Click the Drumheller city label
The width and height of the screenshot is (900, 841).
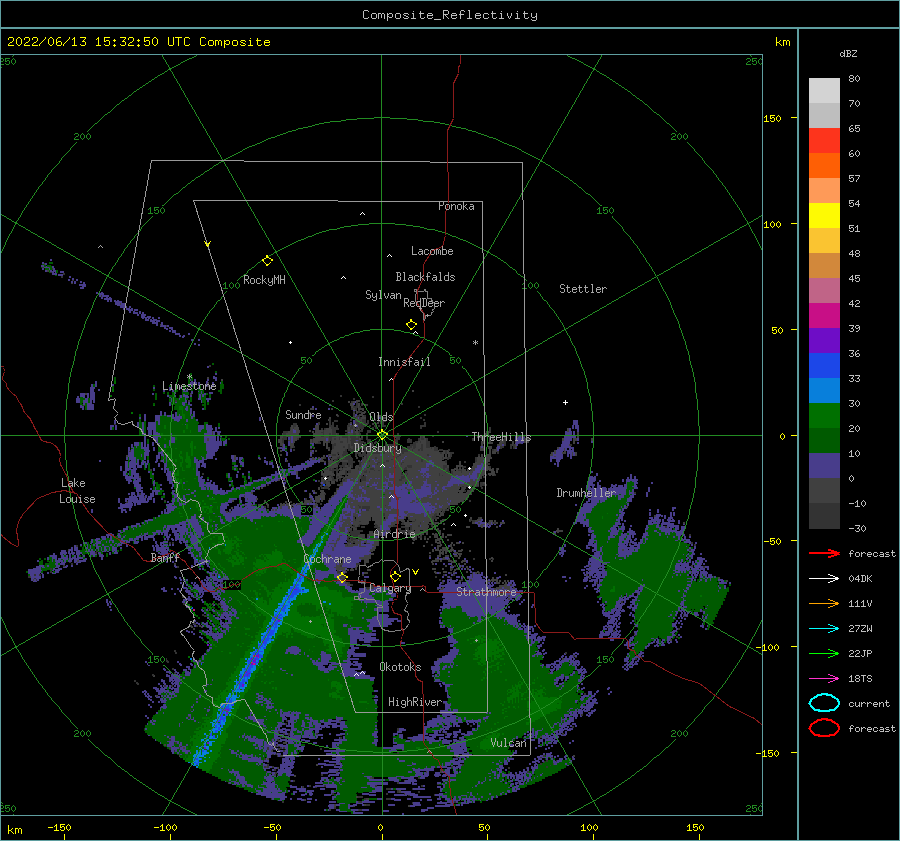[x=586, y=493]
